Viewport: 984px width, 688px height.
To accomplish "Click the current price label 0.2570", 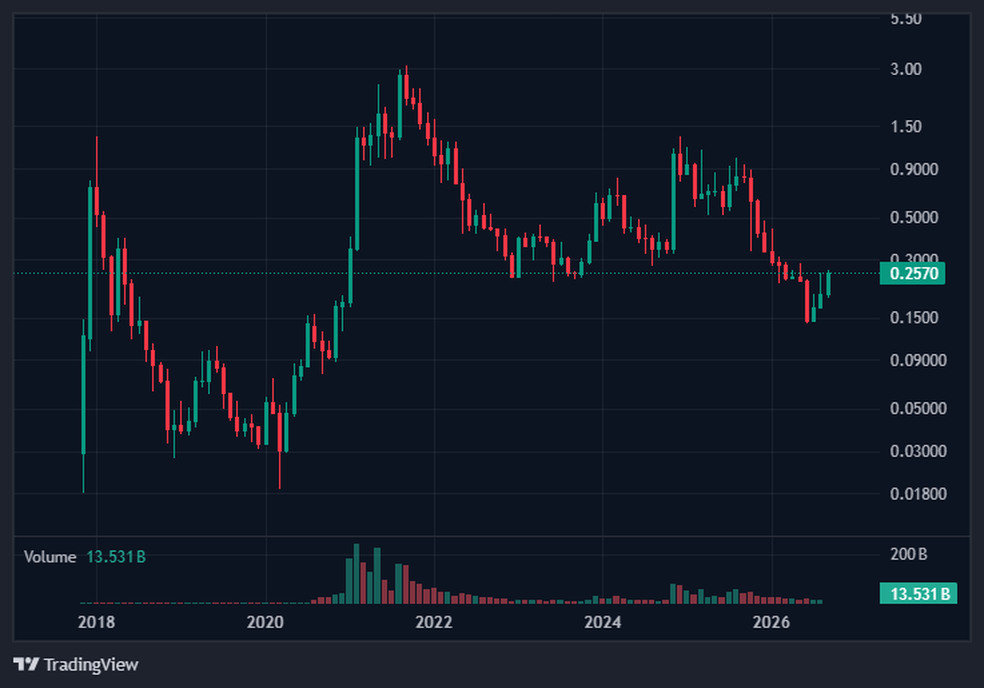I will tap(912, 274).
